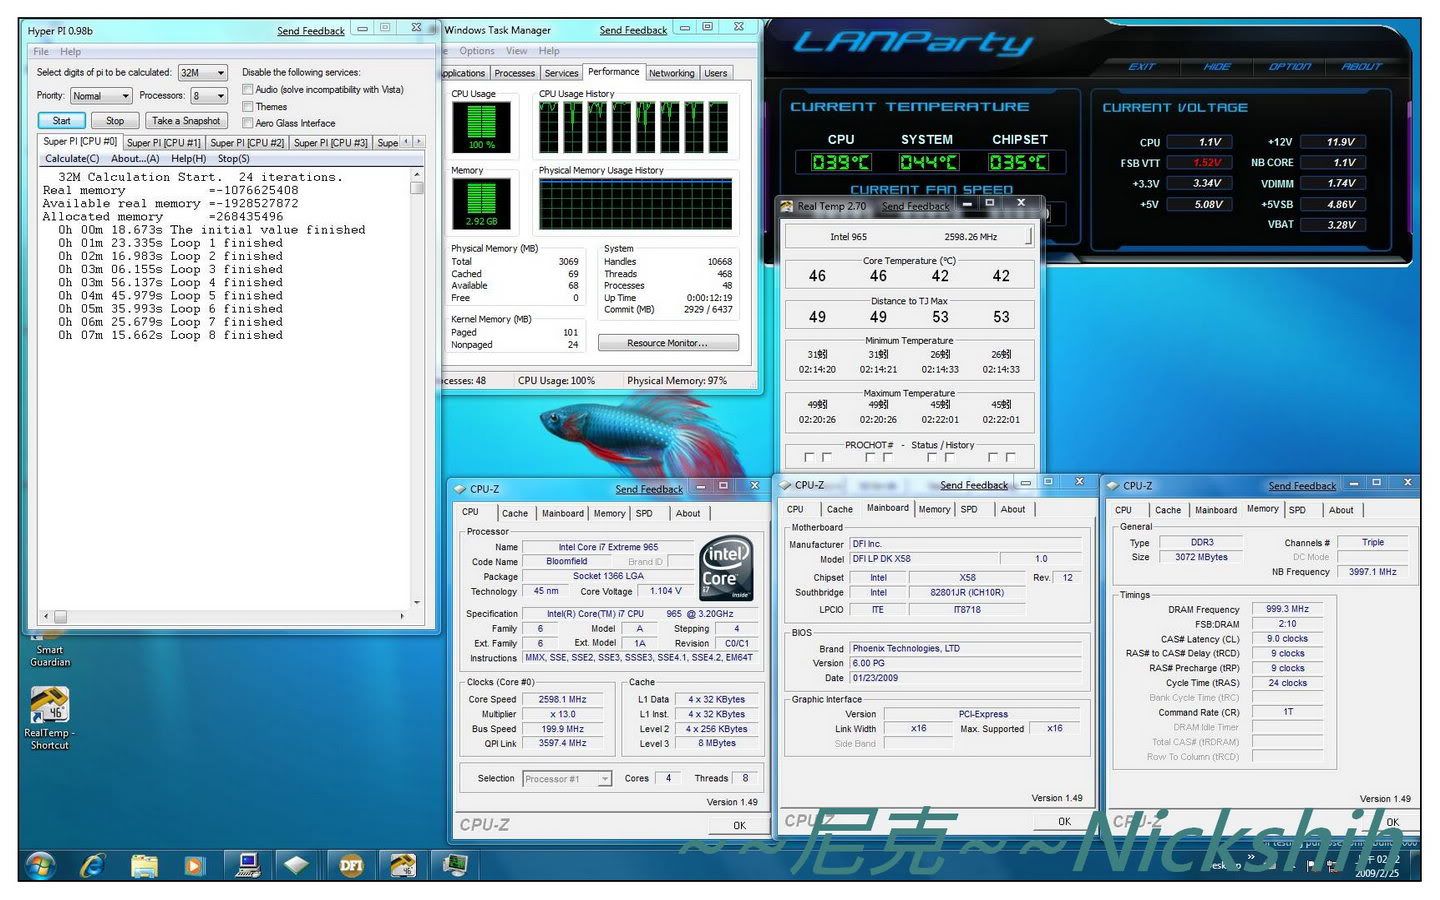The height and width of the screenshot is (900, 1440).
Task: Open the About...(A) menu in Super PI
Action: [x=135, y=159]
